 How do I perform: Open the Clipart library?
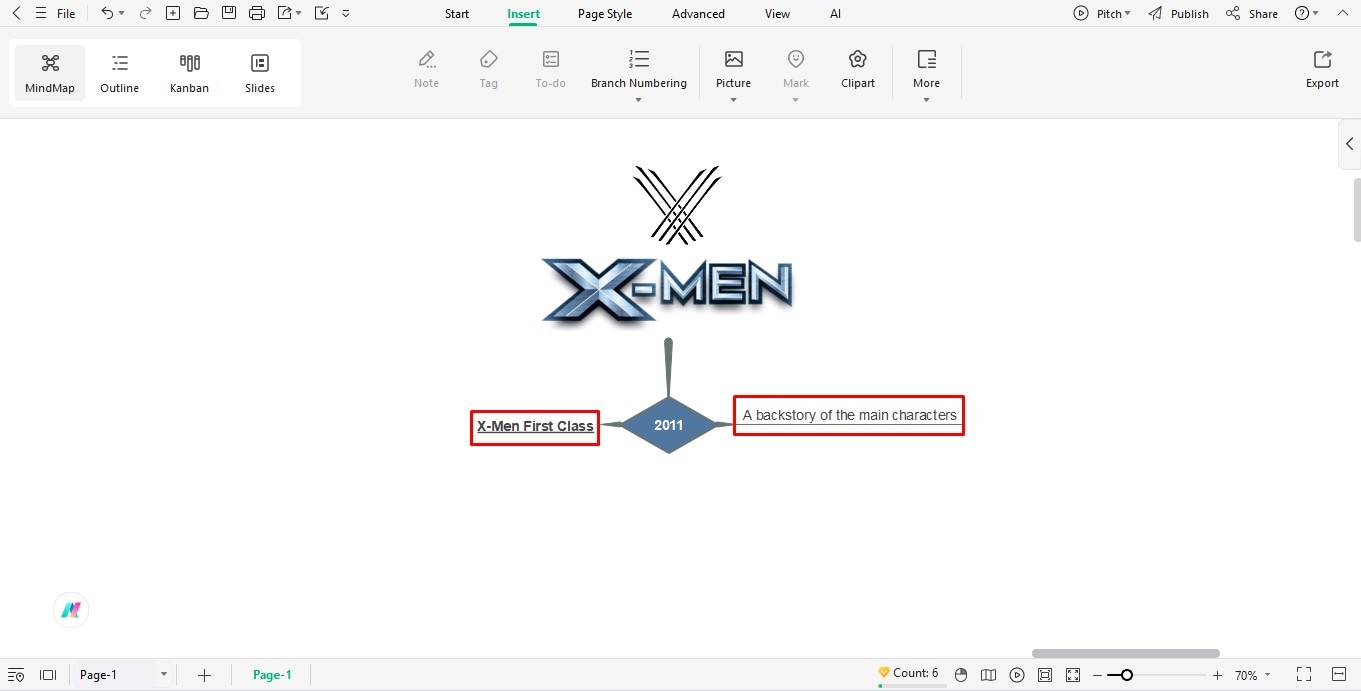858,69
